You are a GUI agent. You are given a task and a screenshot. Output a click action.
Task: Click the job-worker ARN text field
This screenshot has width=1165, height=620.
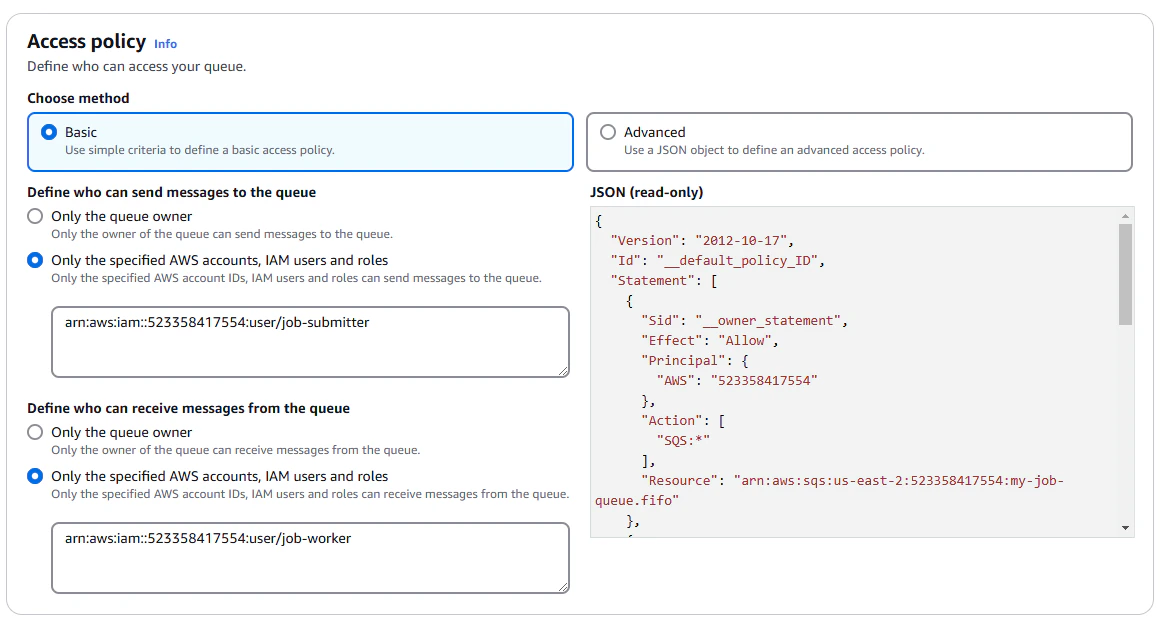point(310,558)
